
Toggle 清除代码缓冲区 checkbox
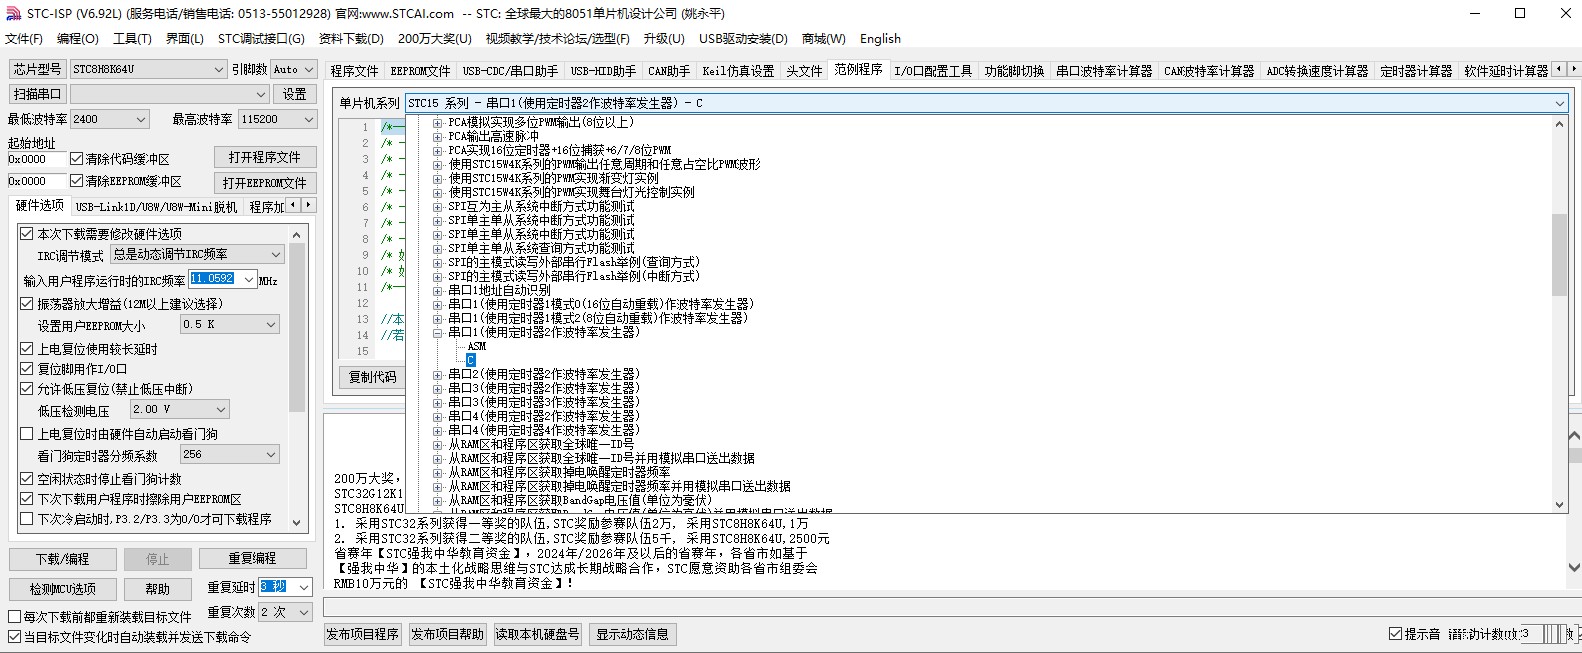coord(77,159)
